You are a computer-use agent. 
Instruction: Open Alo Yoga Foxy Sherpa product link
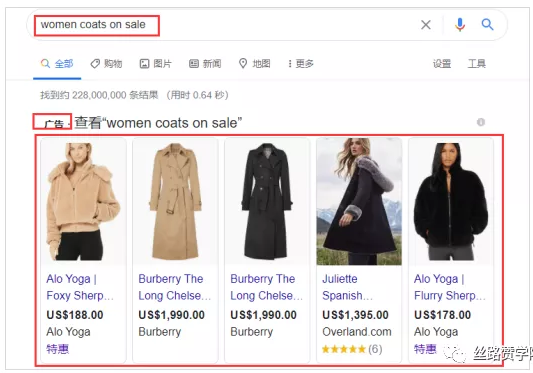pos(80,287)
